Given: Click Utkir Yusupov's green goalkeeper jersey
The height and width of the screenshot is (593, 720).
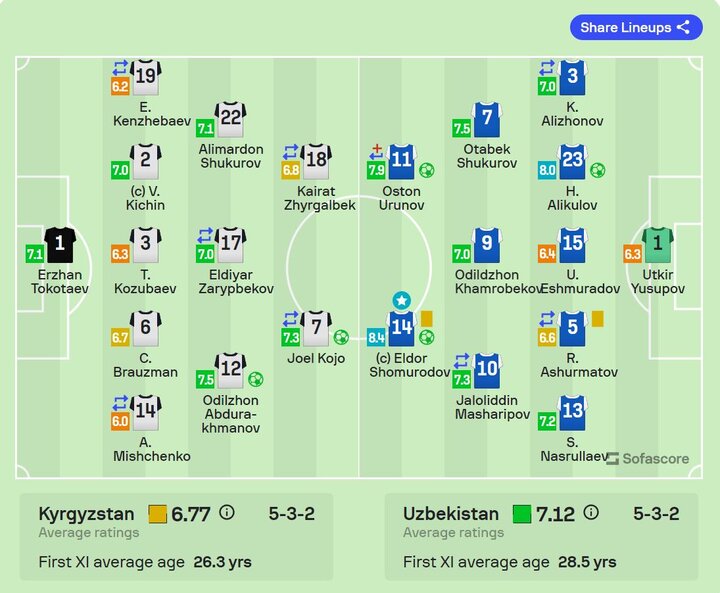Looking at the screenshot, I should pos(658,243).
